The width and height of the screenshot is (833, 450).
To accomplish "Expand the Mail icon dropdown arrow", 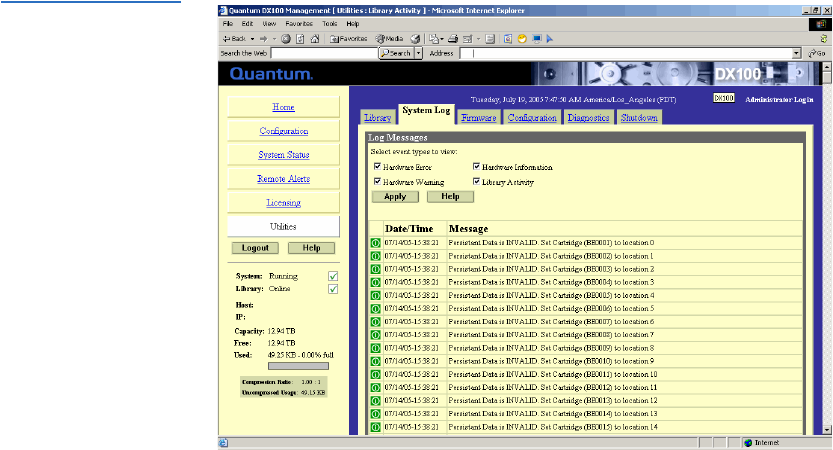I will (441, 38).
